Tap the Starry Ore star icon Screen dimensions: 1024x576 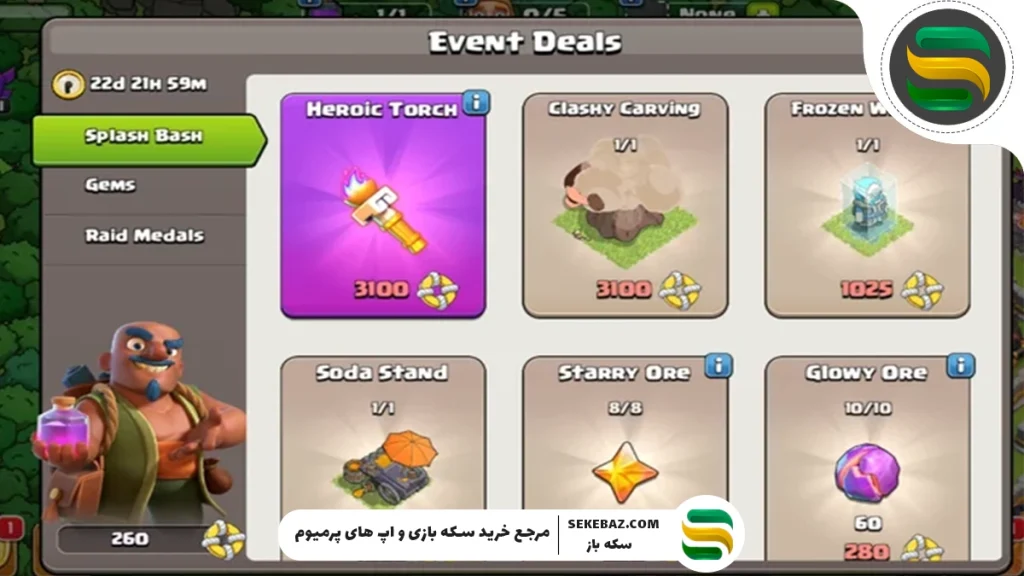625,472
